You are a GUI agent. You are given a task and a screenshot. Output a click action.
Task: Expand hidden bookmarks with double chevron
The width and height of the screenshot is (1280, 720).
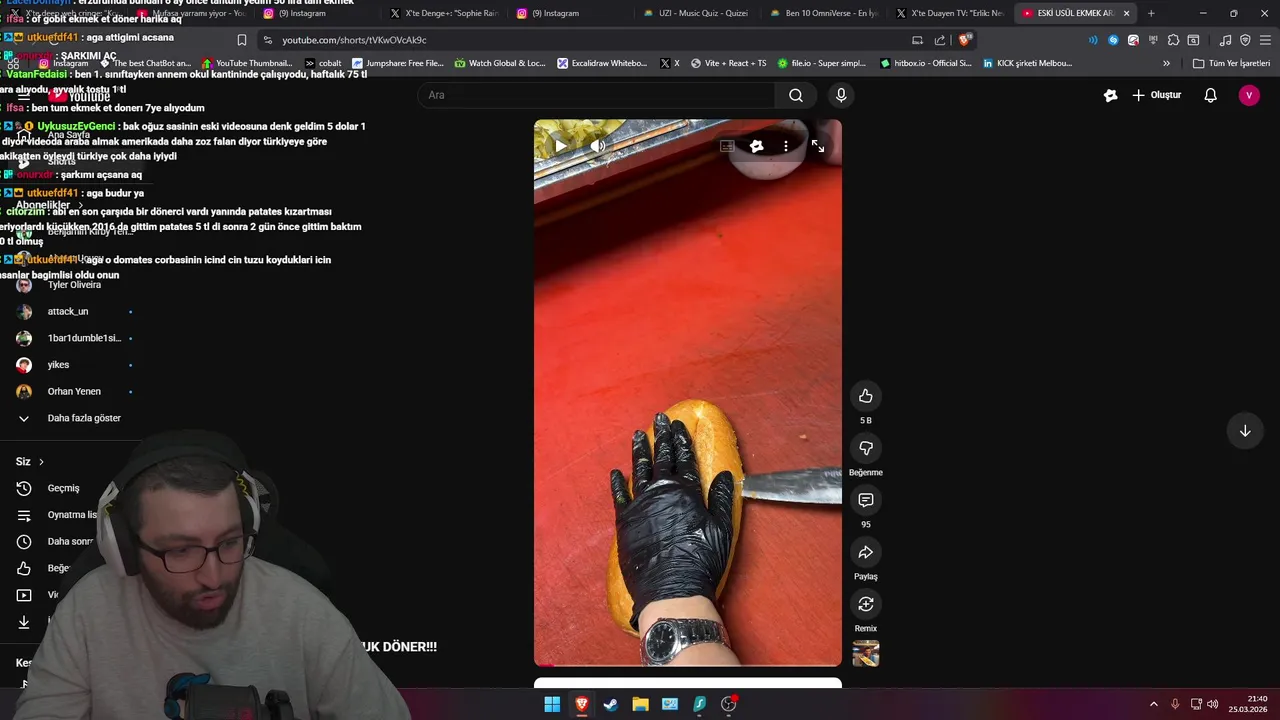(x=1166, y=63)
